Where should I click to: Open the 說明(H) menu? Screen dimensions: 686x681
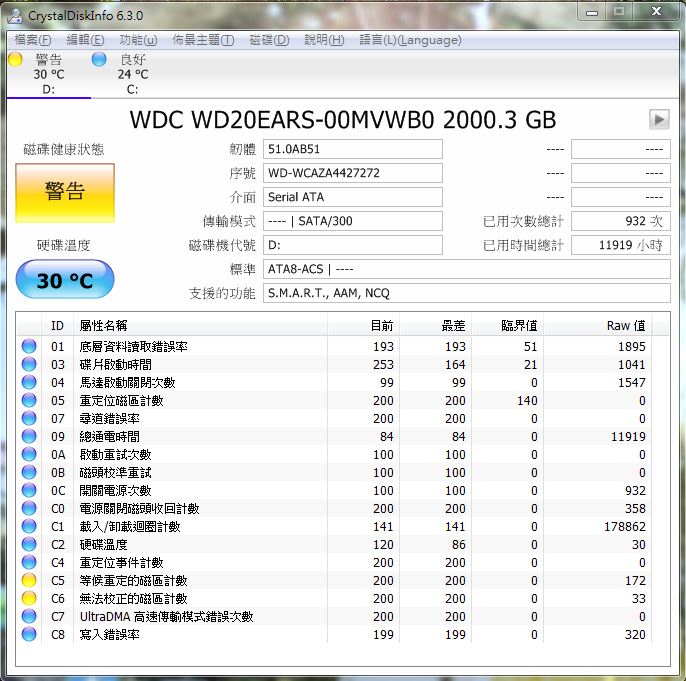point(324,40)
